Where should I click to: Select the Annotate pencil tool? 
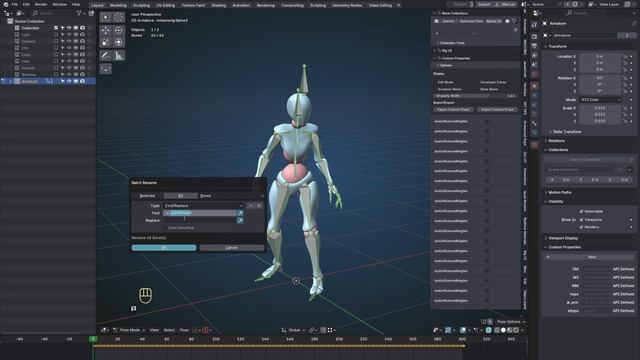pyautogui.click(x=106, y=56)
